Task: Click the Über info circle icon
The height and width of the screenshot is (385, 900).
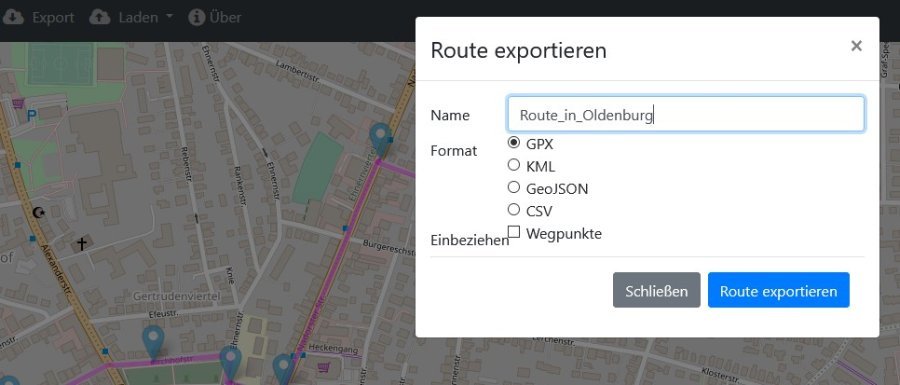Action: point(197,17)
